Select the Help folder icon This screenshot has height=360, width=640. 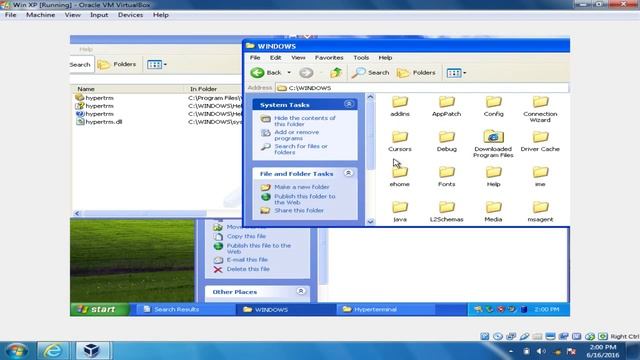[493, 172]
